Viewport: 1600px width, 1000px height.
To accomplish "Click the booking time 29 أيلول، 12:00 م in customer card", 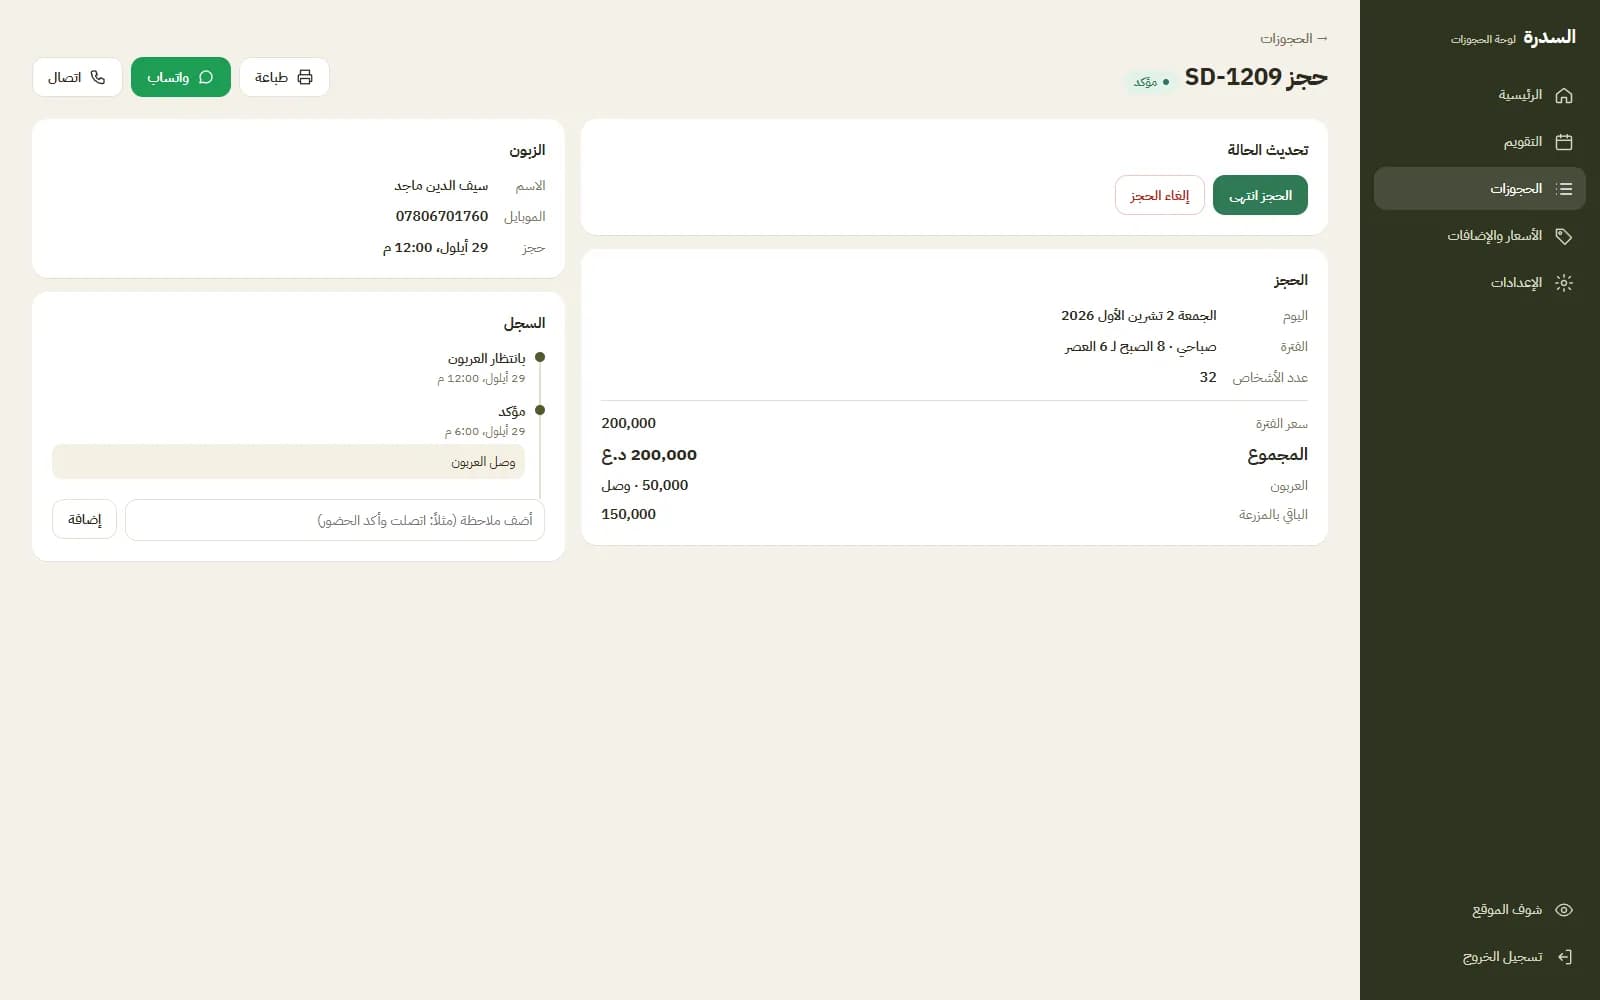I will (x=436, y=247).
